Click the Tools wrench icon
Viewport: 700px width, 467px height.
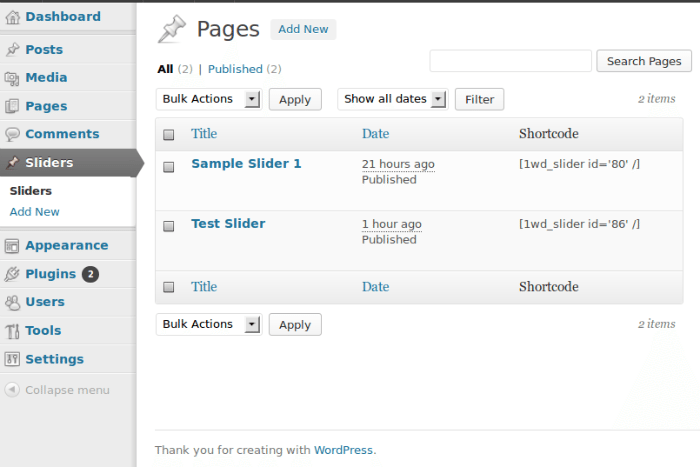point(12,331)
